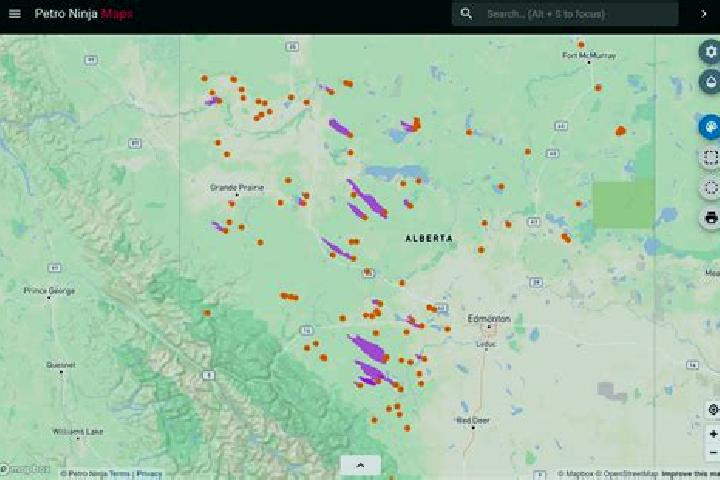Open the map layers button
Screen dimensions: 720x480
710,82
